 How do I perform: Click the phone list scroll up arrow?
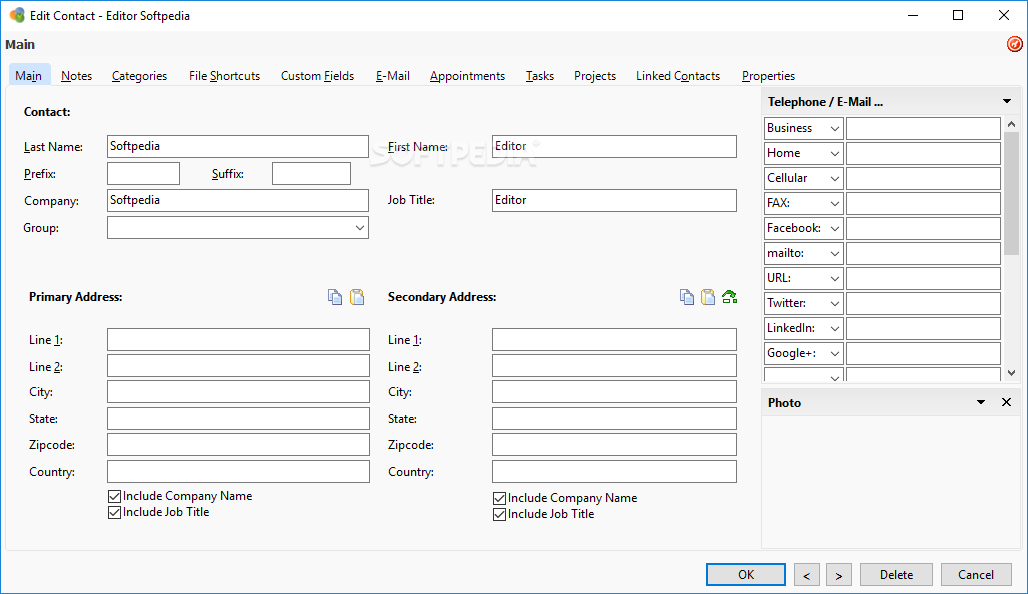pos(1012,124)
